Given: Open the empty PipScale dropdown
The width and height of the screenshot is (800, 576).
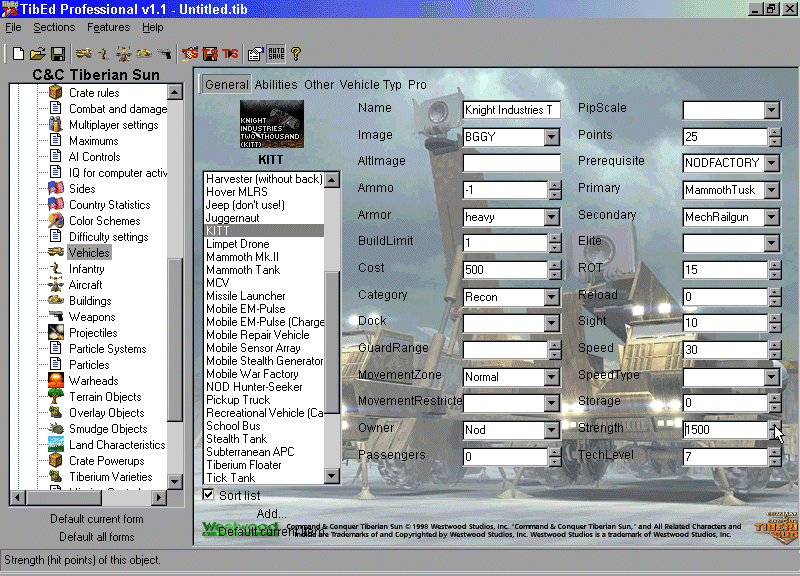Looking at the screenshot, I should pos(772,110).
